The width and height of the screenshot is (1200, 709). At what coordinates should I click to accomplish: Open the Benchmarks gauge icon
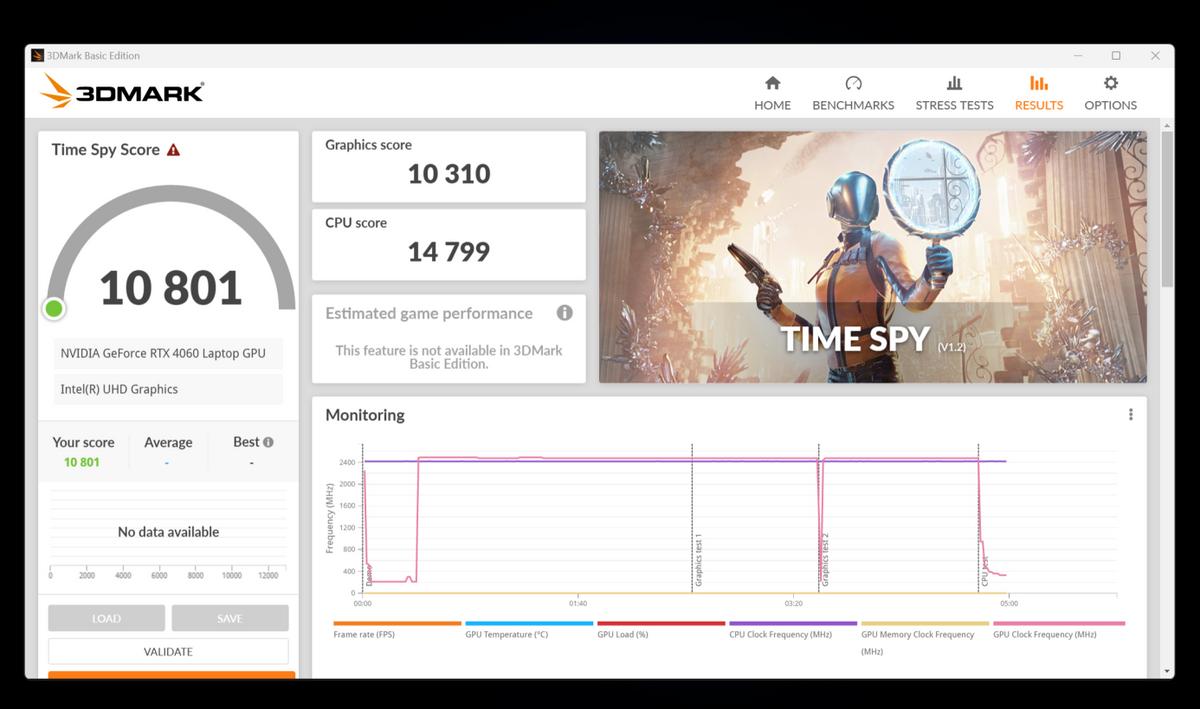click(x=853, y=84)
